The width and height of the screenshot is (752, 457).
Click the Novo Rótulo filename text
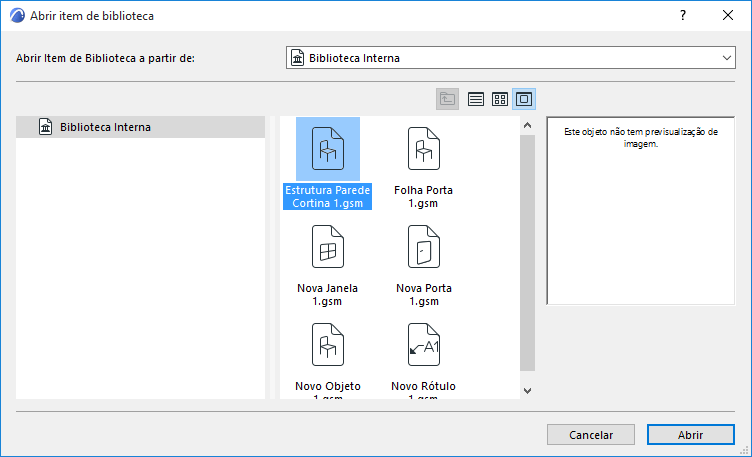(423, 389)
